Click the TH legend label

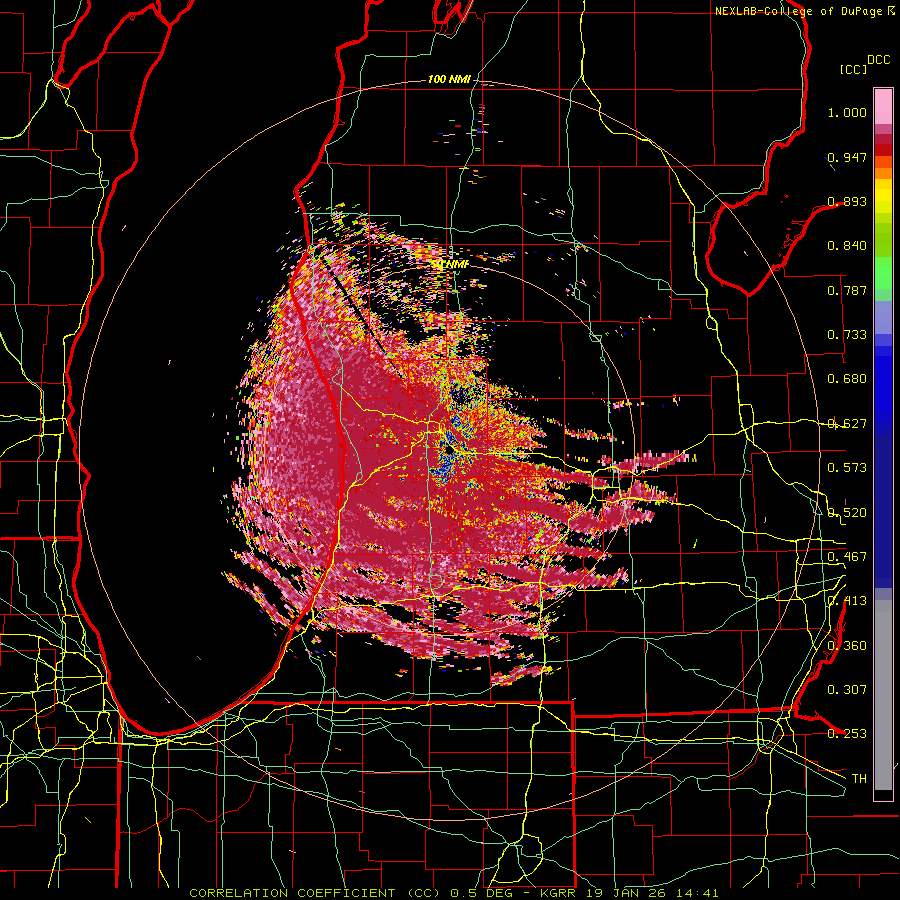point(859,778)
